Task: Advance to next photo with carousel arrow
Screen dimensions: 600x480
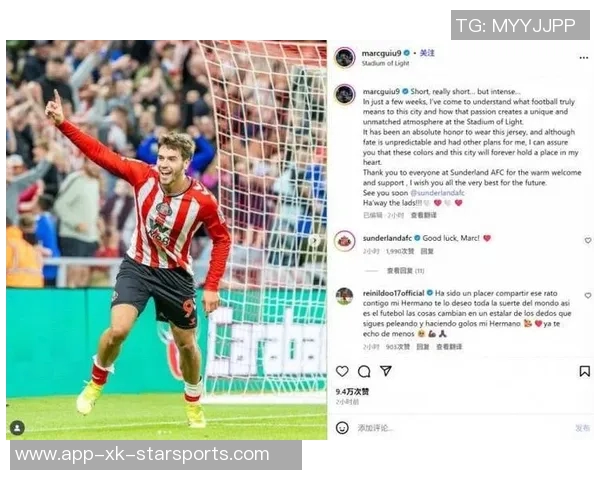Action: 315,240
